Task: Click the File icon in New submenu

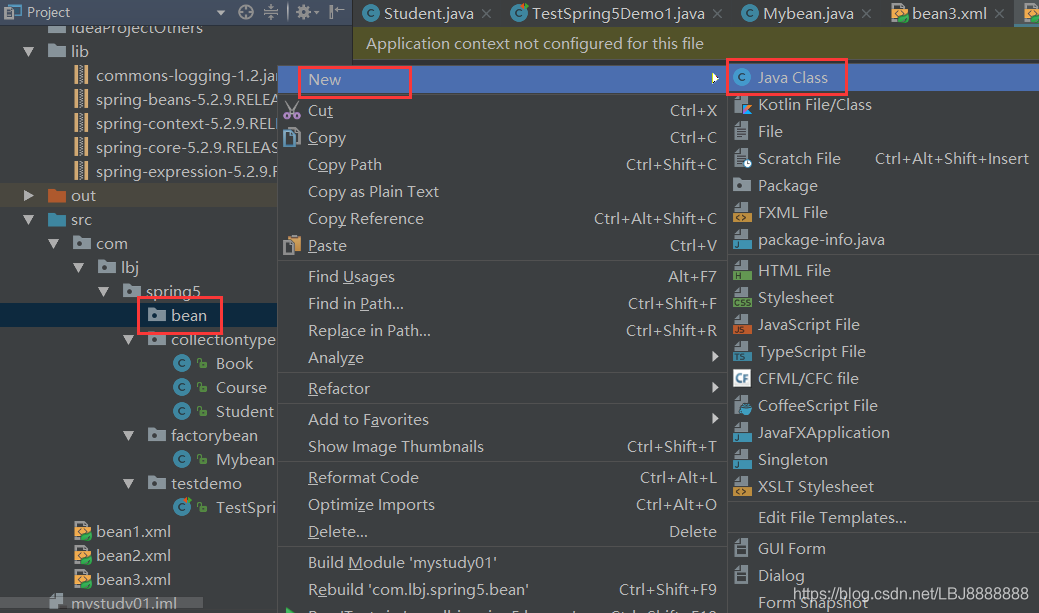Action: 742,132
